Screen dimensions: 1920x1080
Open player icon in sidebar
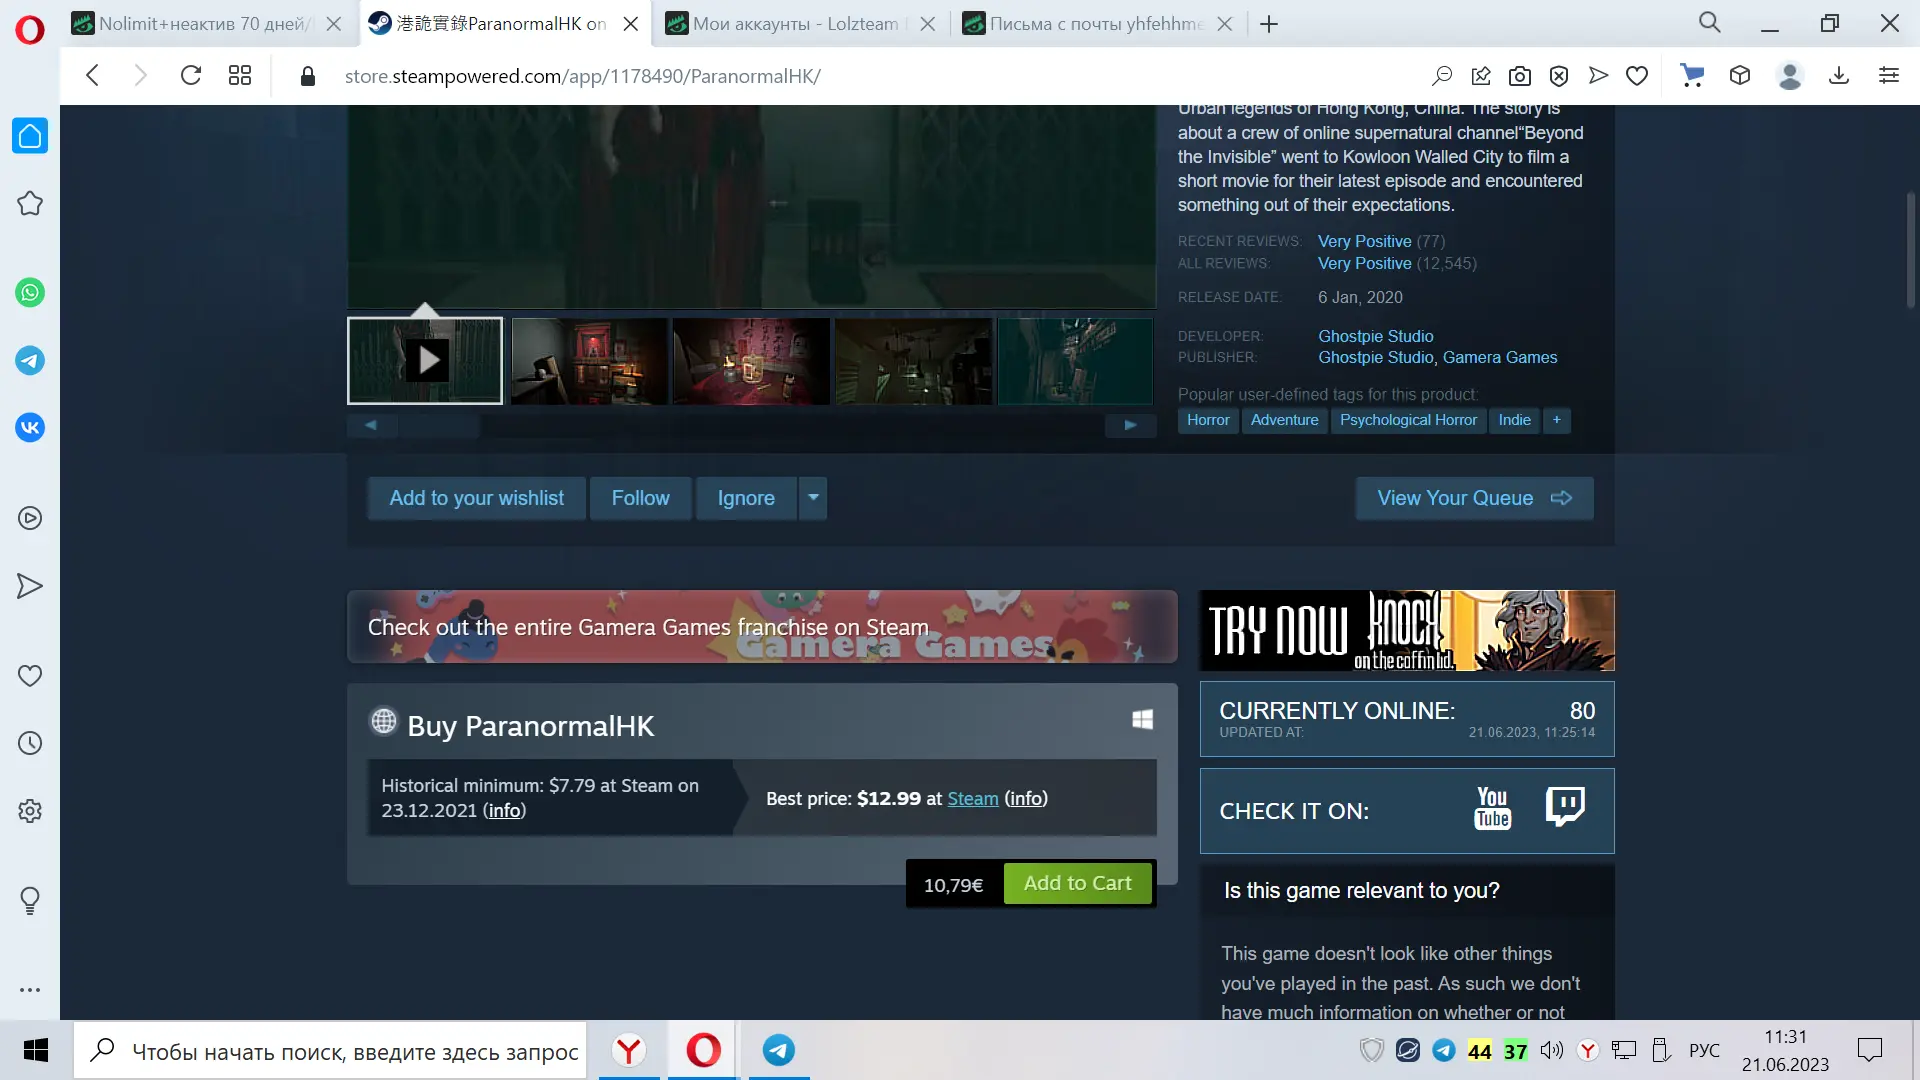coord(30,518)
